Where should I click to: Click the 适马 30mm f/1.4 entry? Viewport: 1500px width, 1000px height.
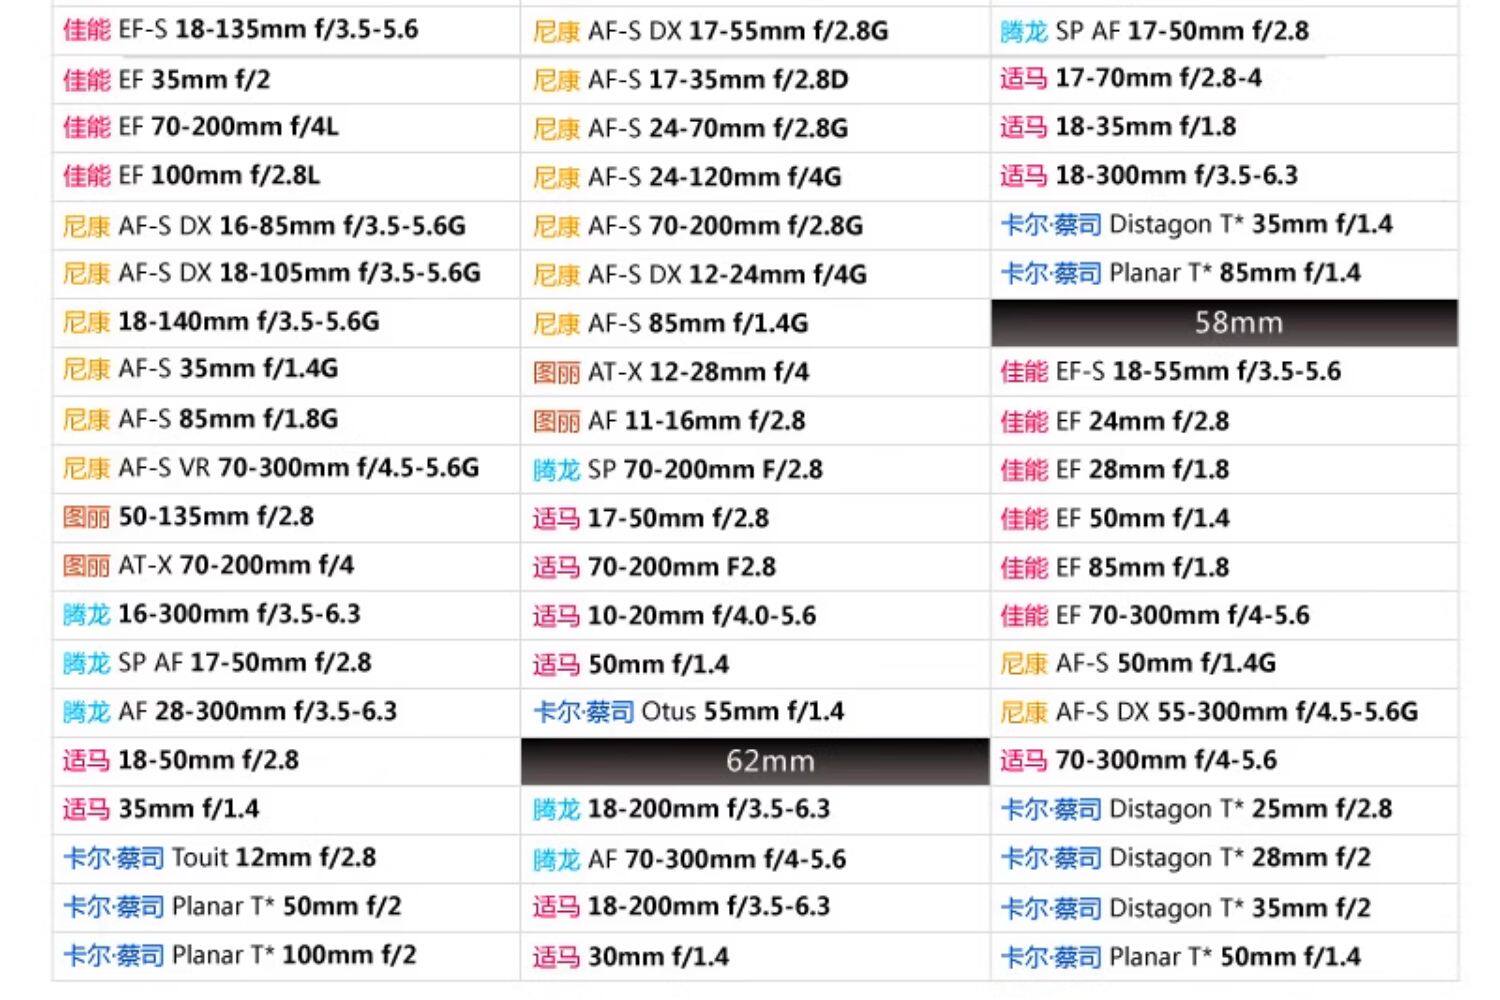755,956
